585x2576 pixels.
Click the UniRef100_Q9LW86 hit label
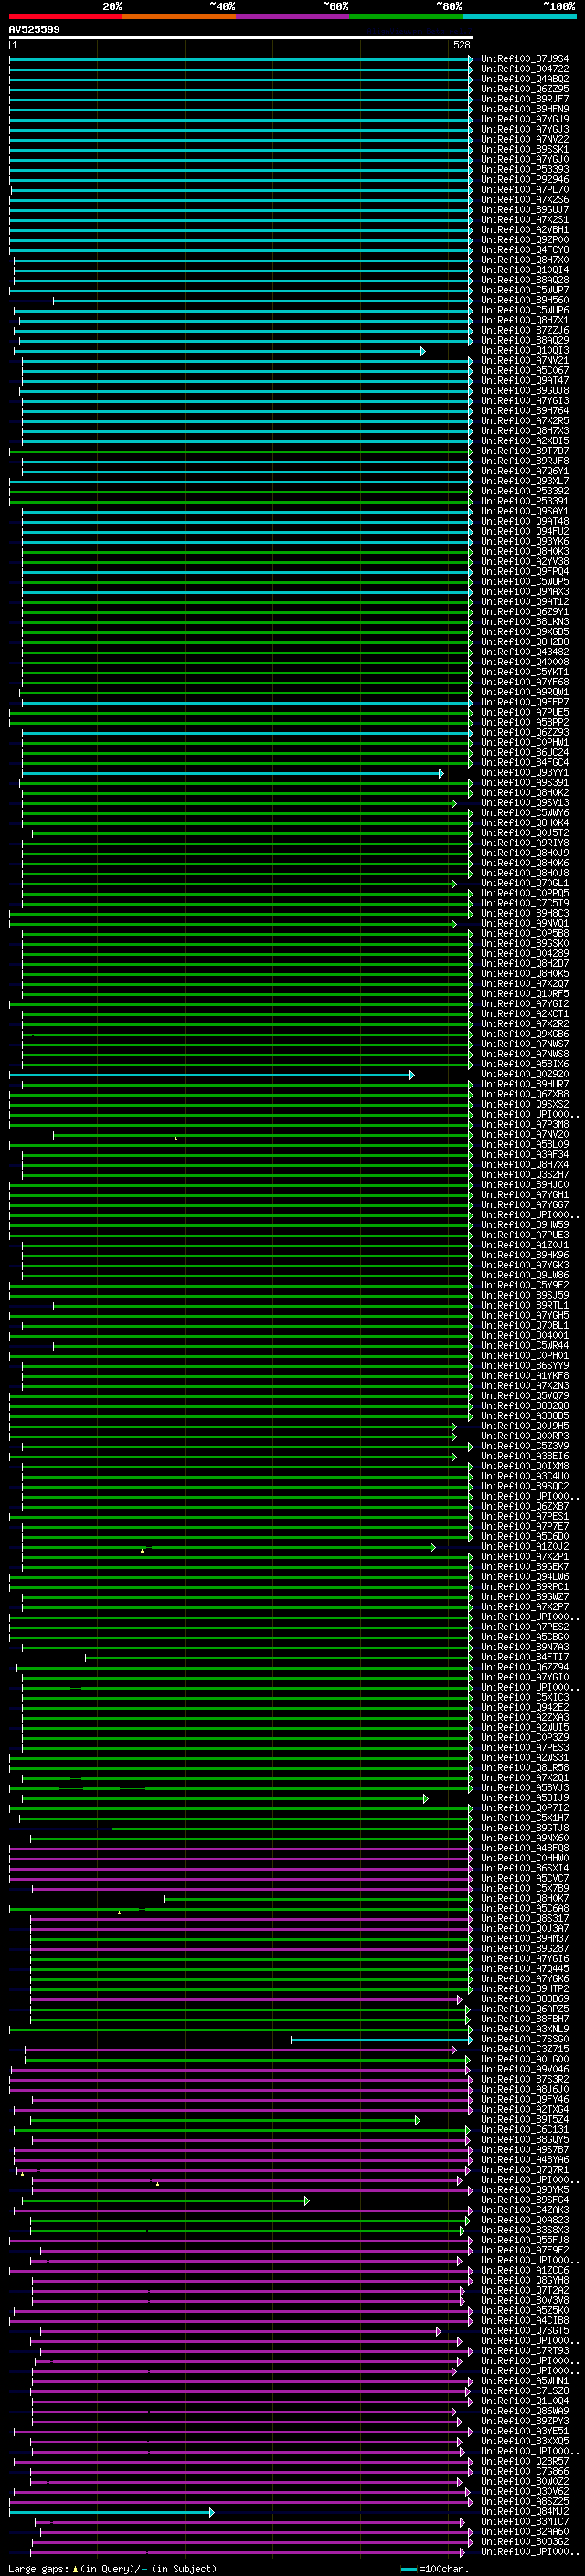pyautogui.click(x=525, y=1275)
